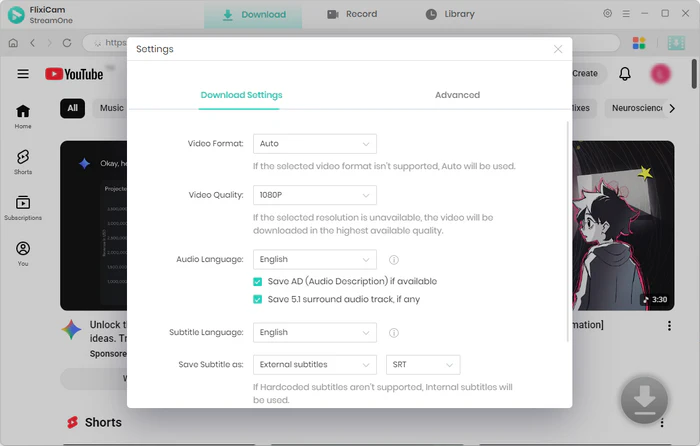Click the Settings dialog vertical scrollbar
Image resolution: width=700 pixels, height=446 pixels.
pos(568,230)
